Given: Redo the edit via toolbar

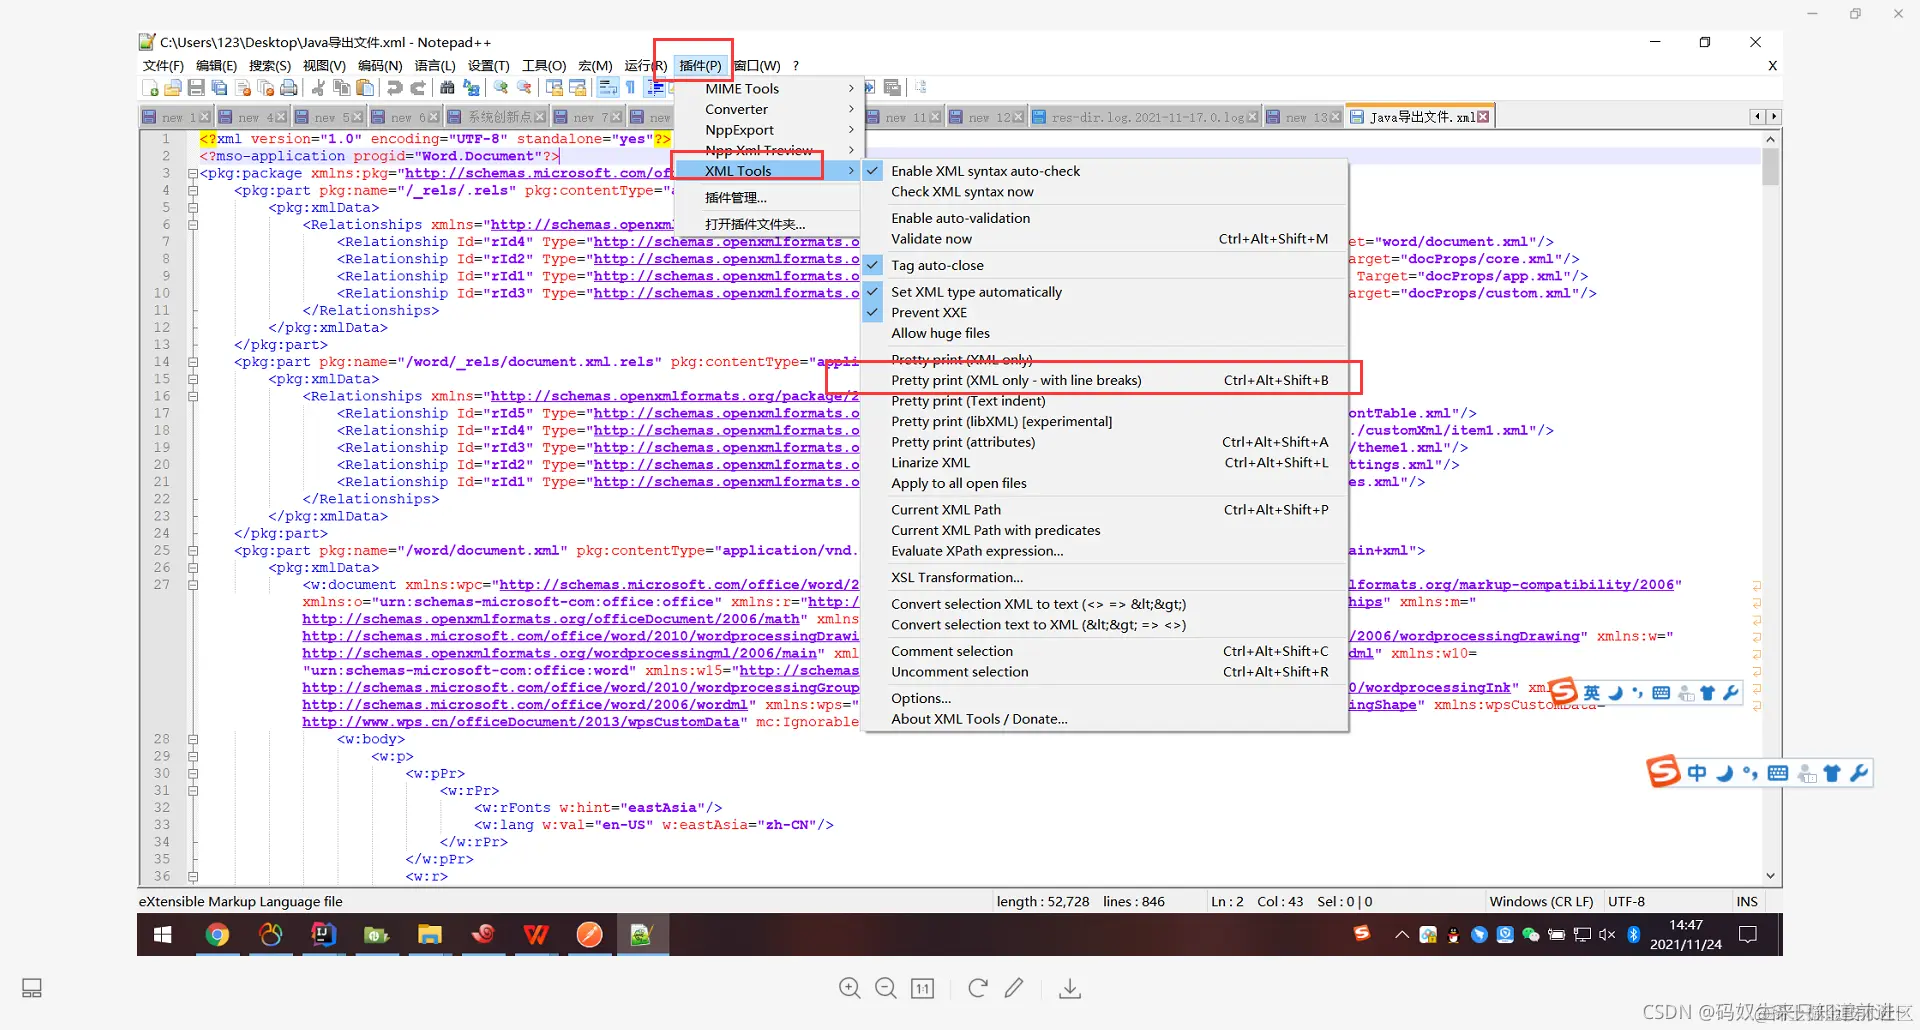Looking at the screenshot, I should (x=417, y=88).
